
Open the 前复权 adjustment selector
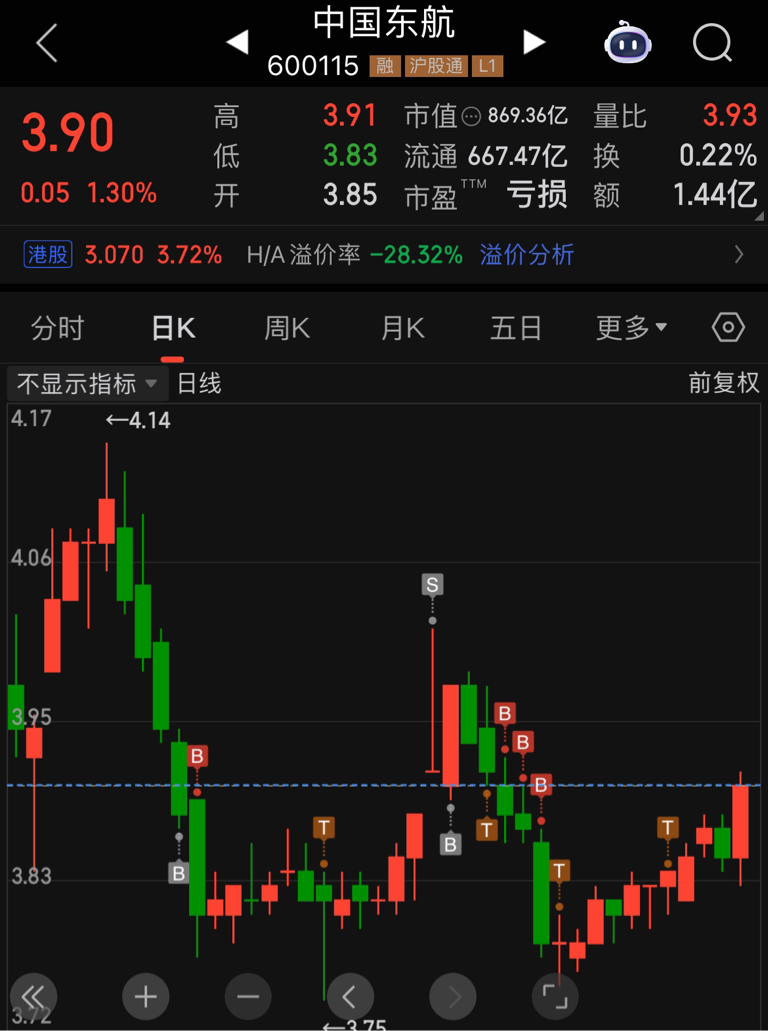point(723,383)
